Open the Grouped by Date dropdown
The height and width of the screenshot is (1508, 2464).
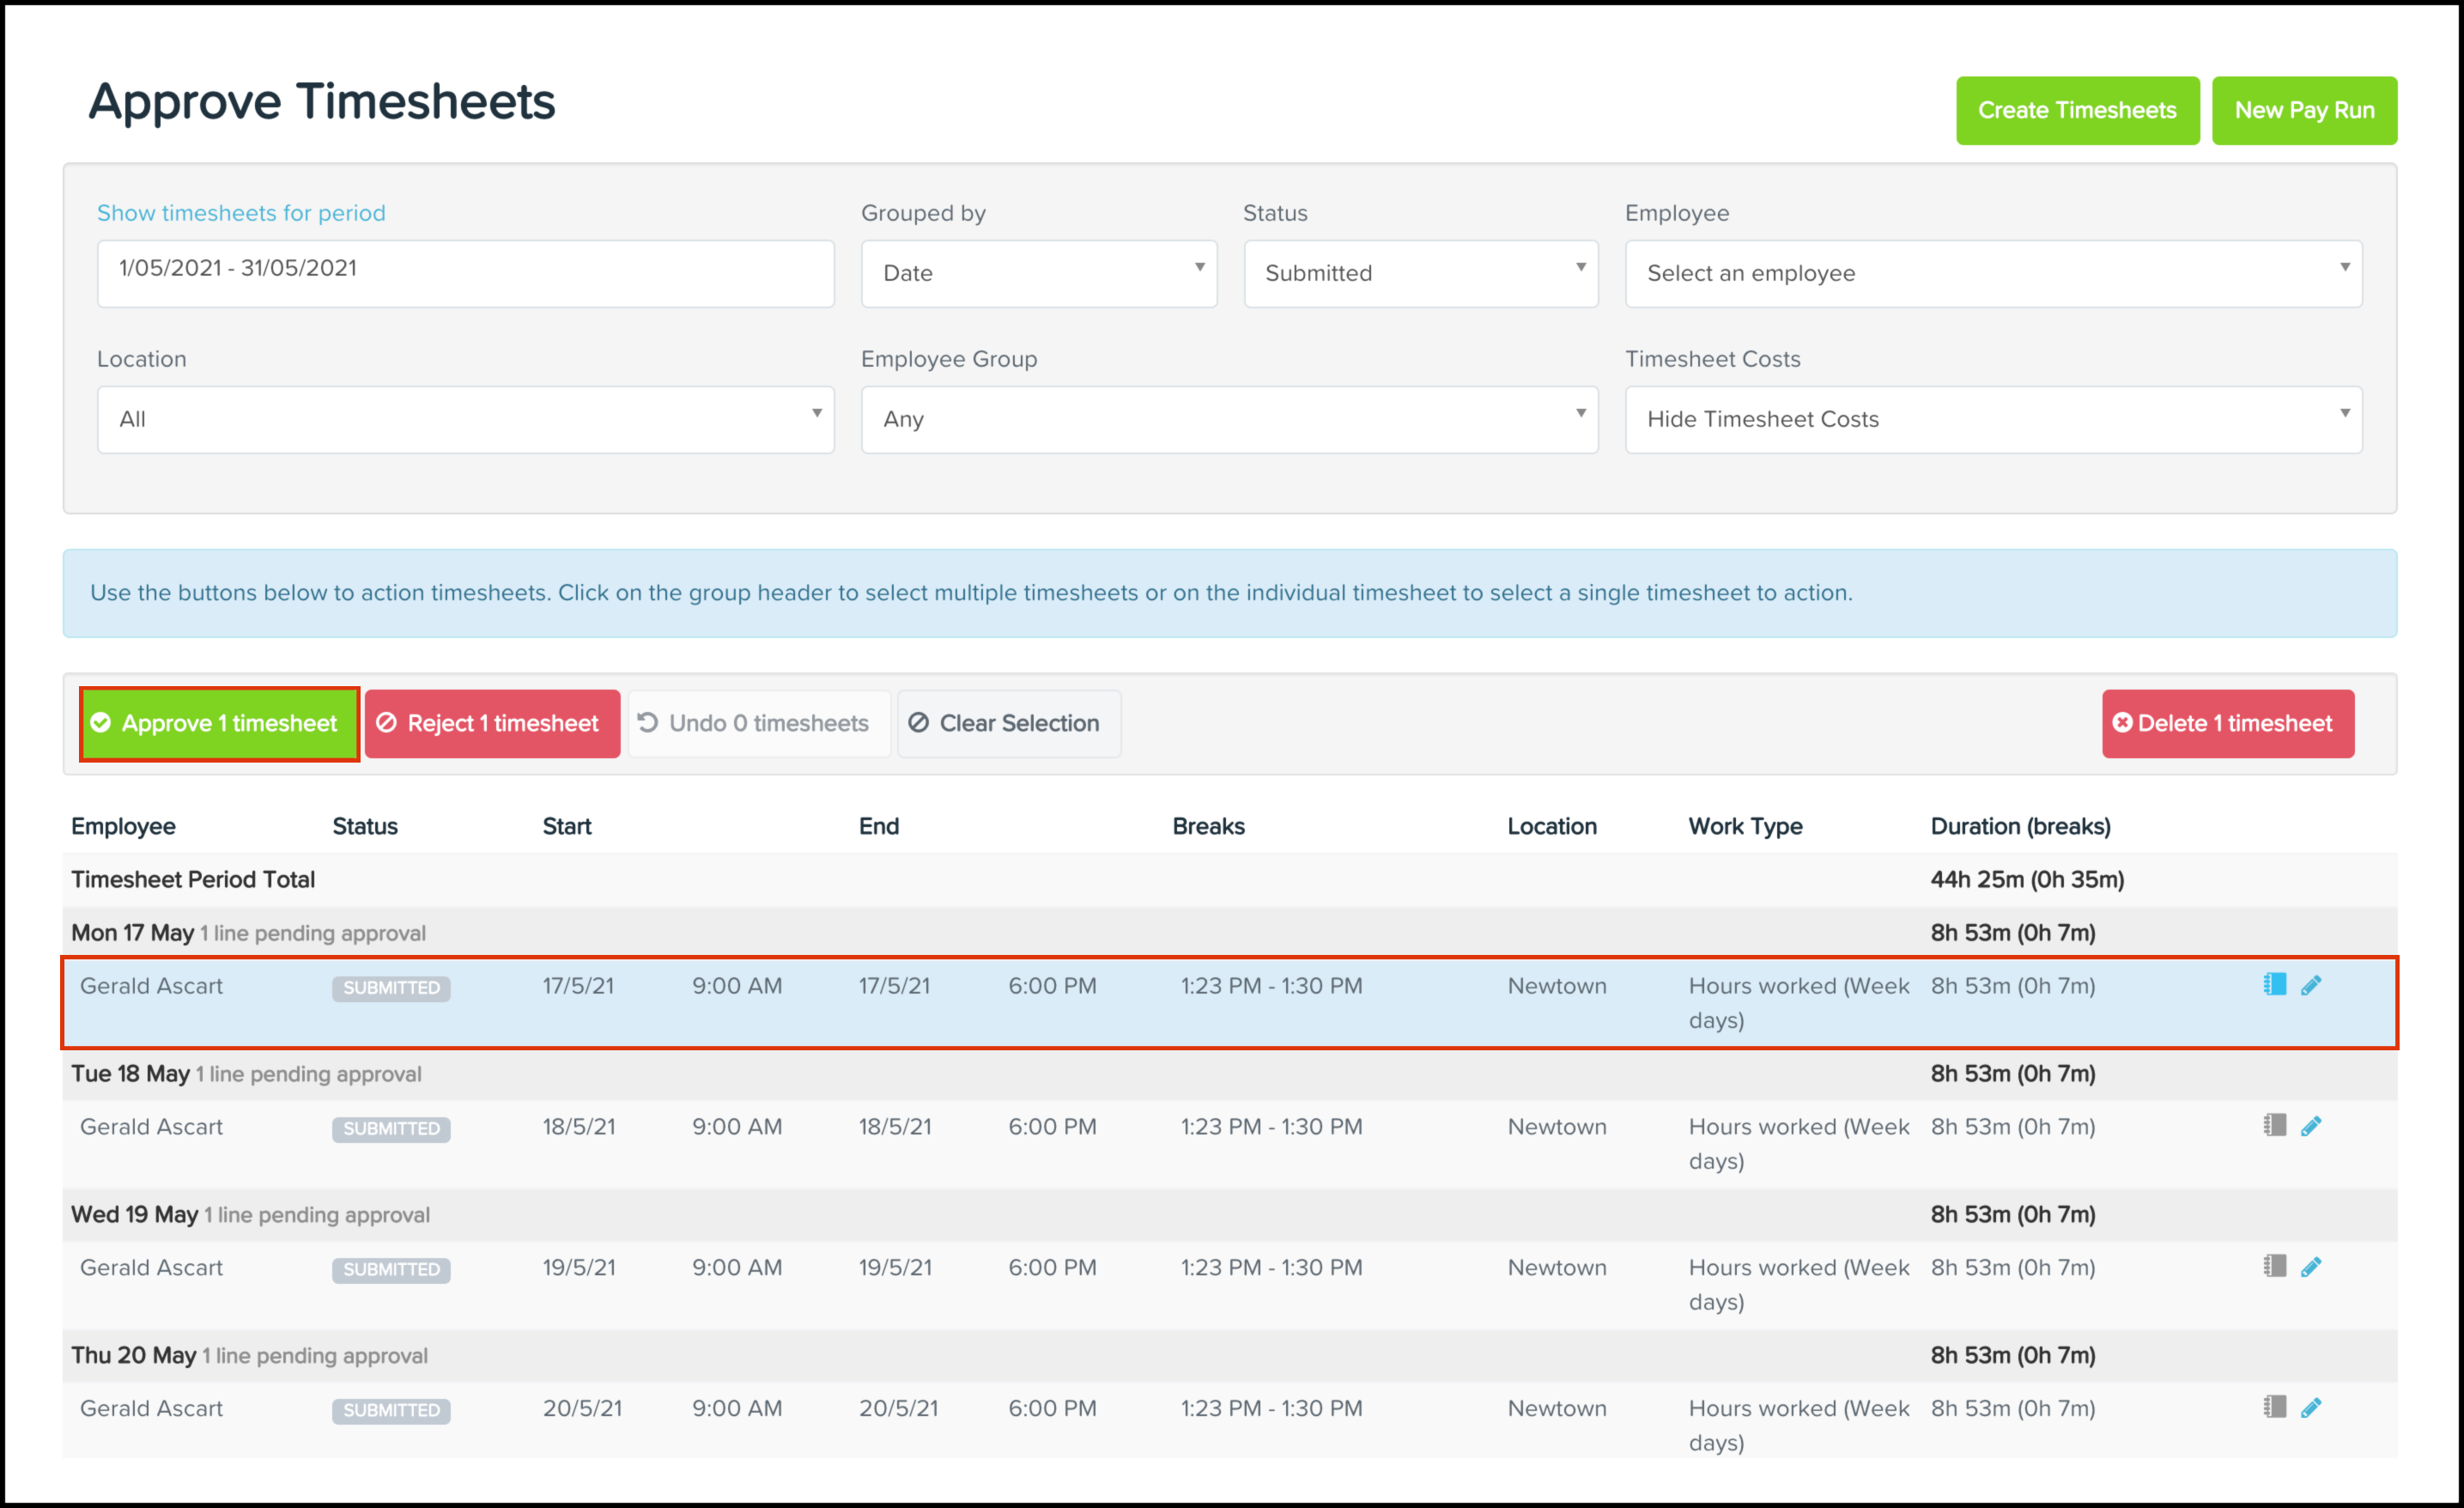1038,273
